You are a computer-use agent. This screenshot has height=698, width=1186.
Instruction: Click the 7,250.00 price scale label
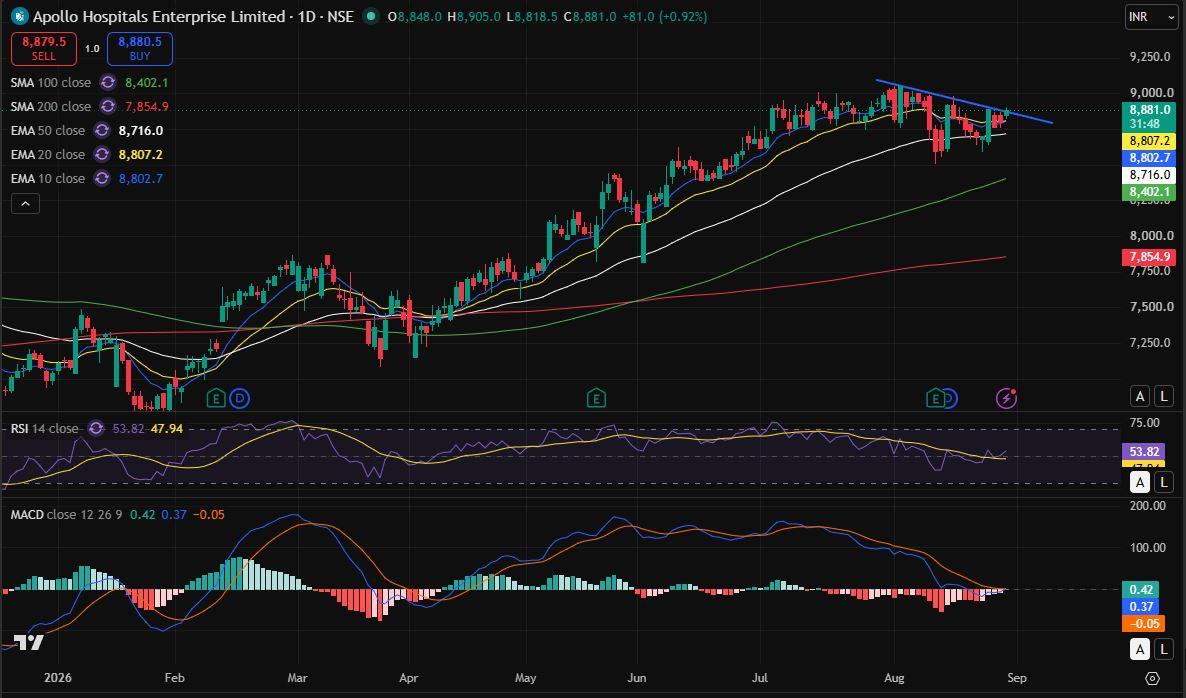pos(1152,343)
